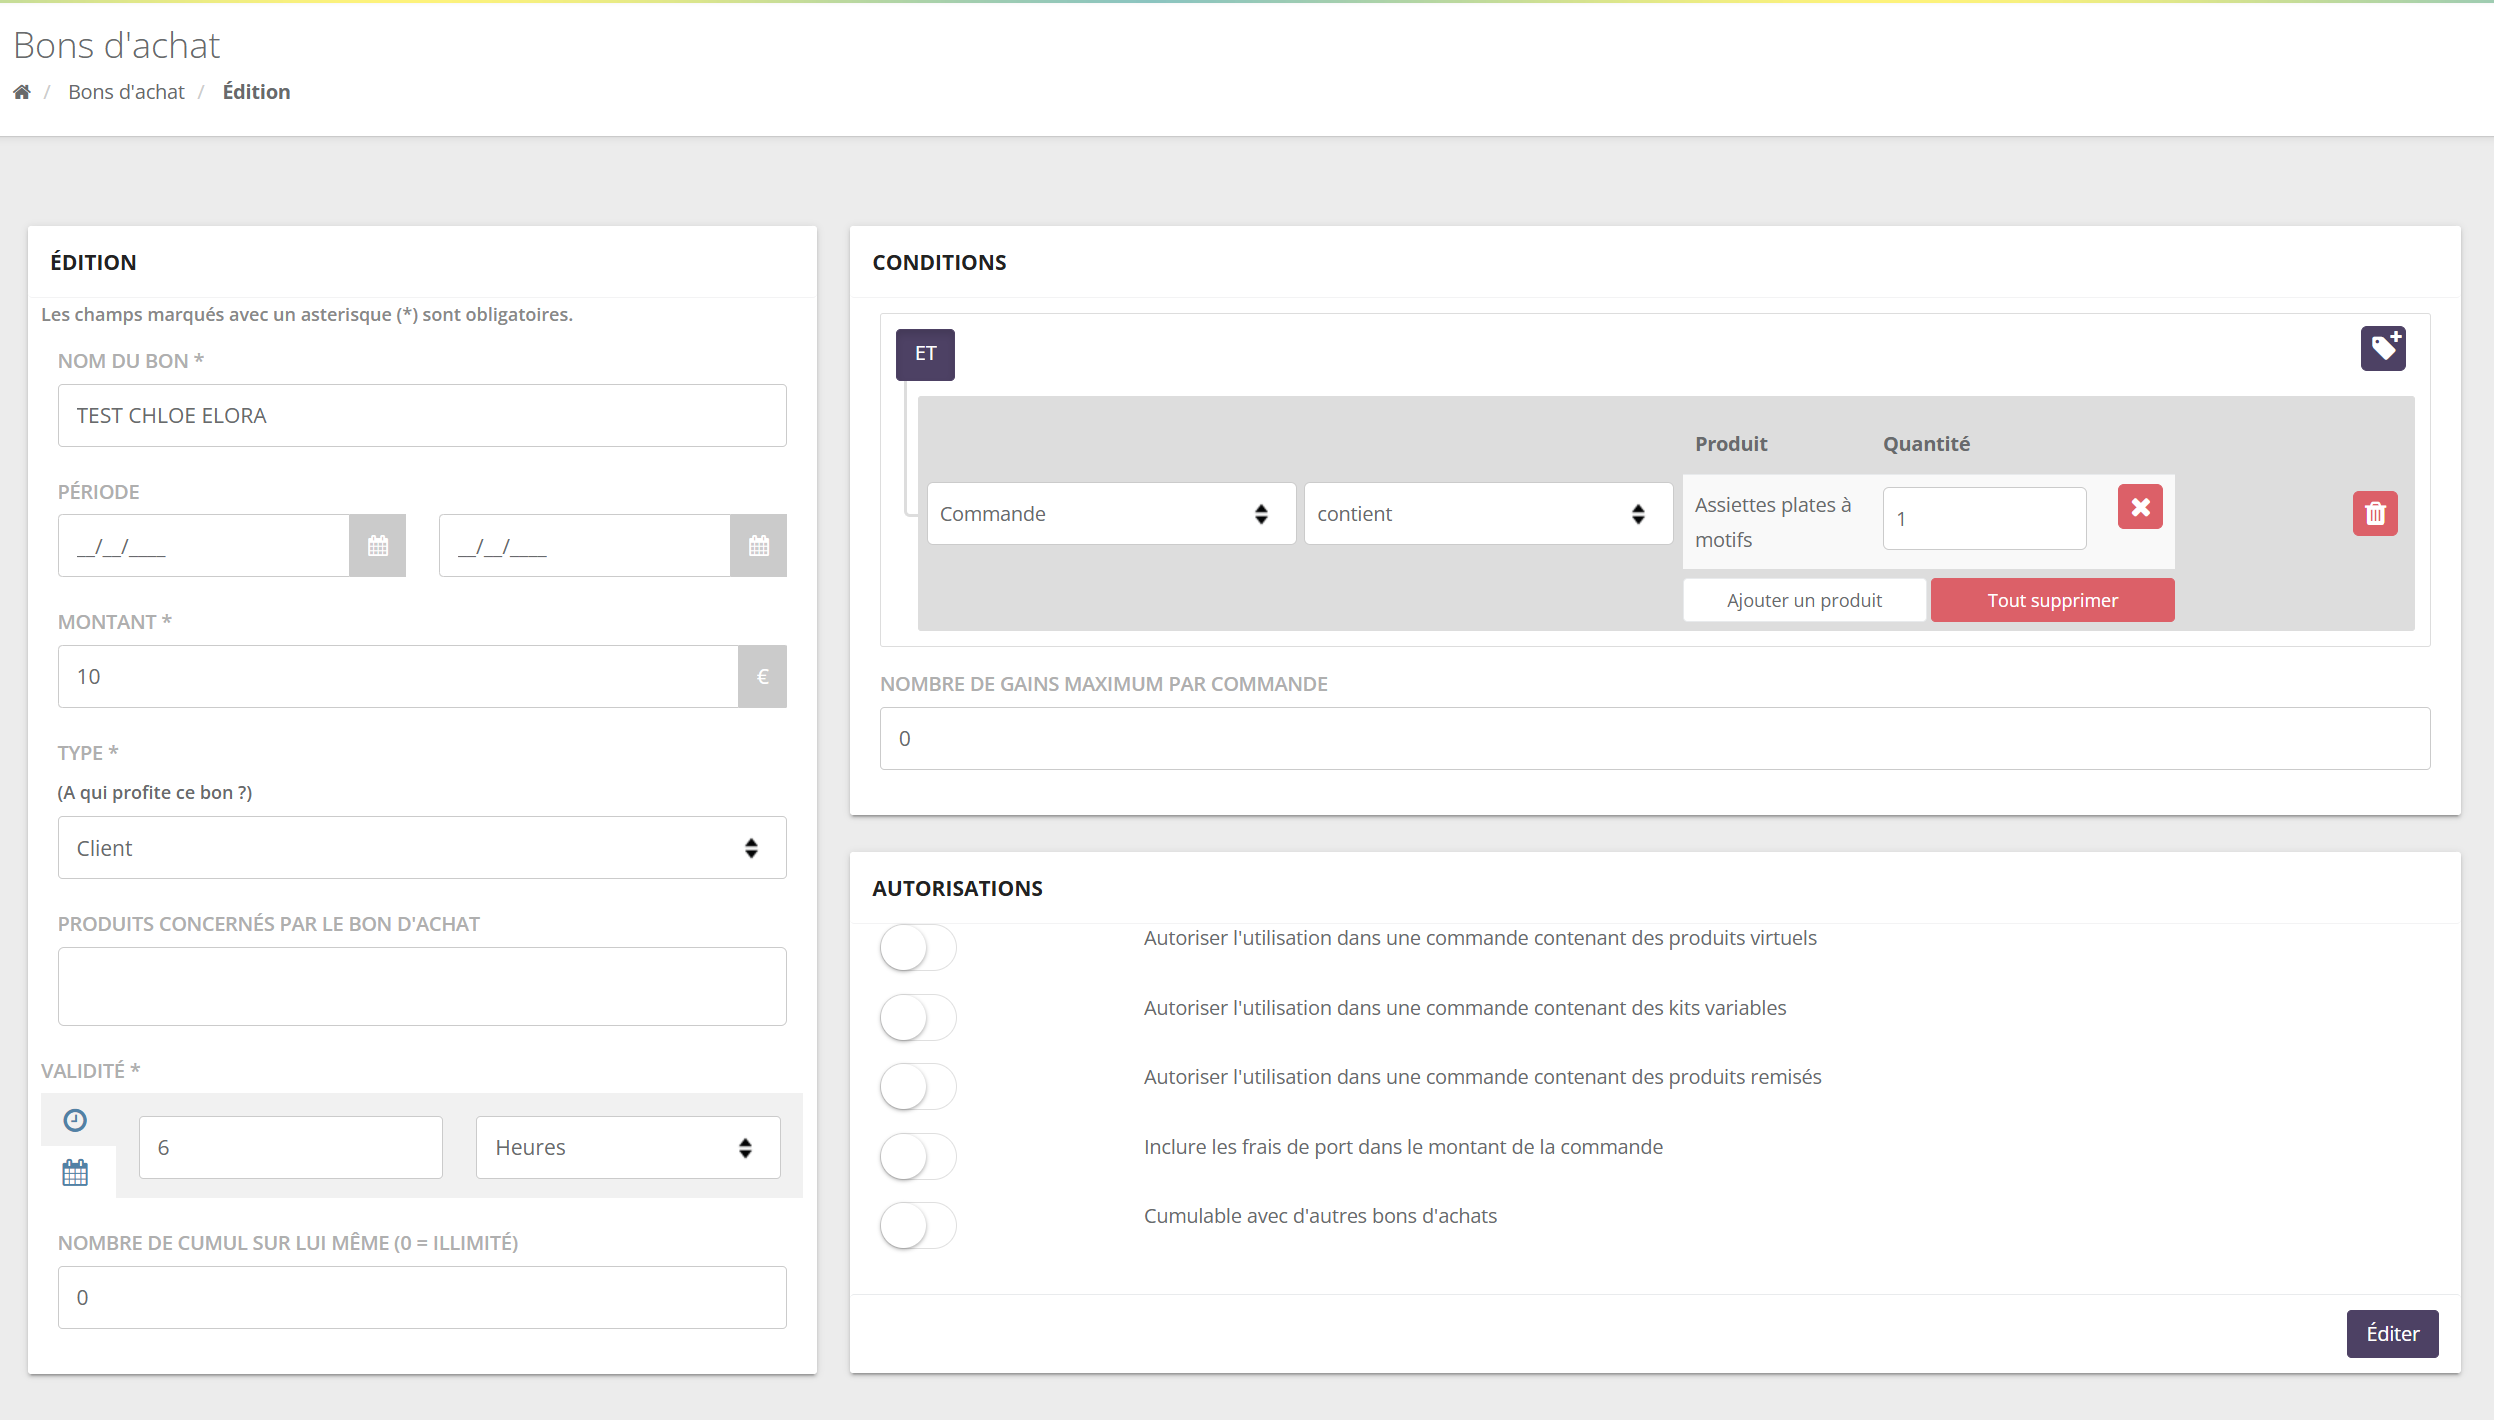The image size is (2494, 1420).
Task: Toggle cumulable with other vouchers
Action: point(918,1225)
